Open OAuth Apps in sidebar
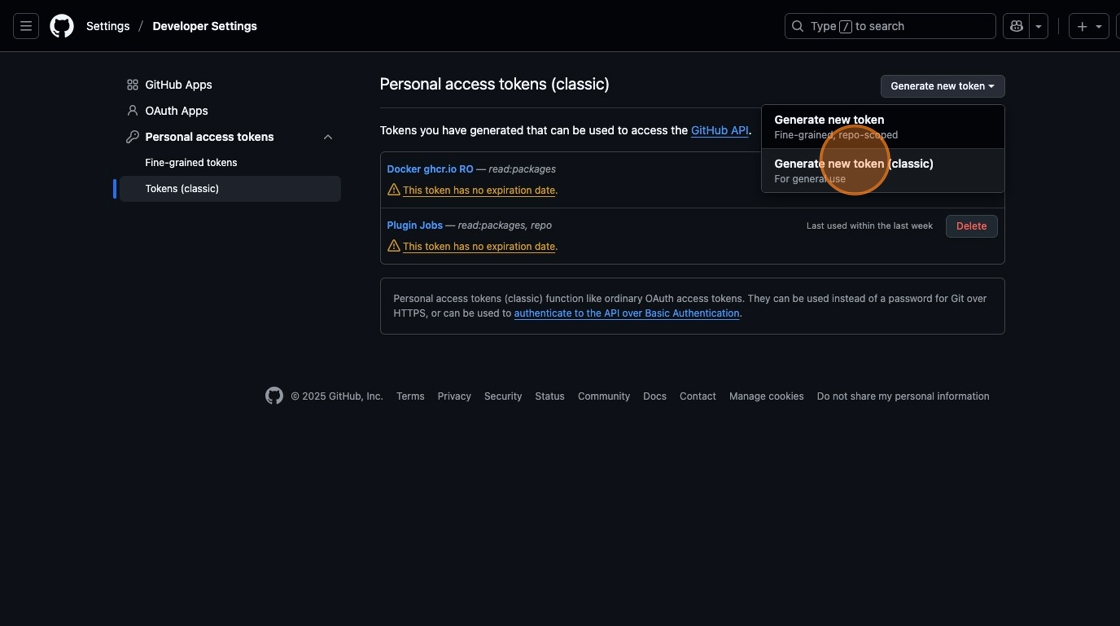Viewport: 1120px width, 626px height. tap(176, 111)
